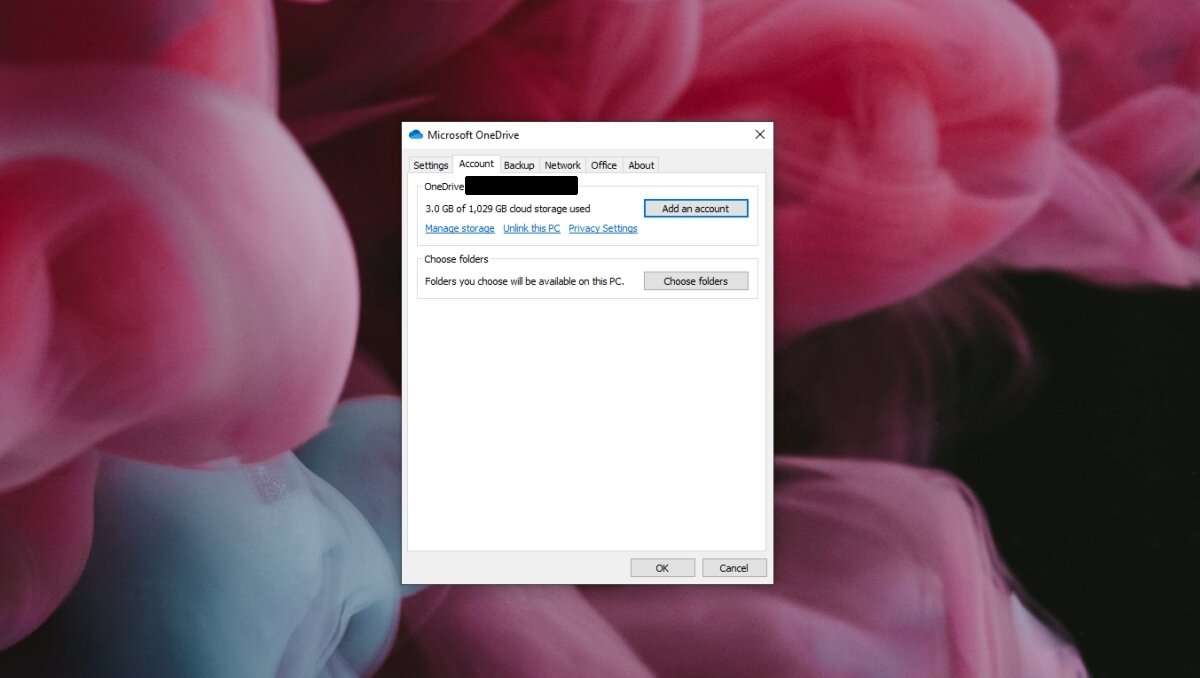Image resolution: width=1200 pixels, height=678 pixels.
Task: Open the Office tab
Action: coord(604,165)
